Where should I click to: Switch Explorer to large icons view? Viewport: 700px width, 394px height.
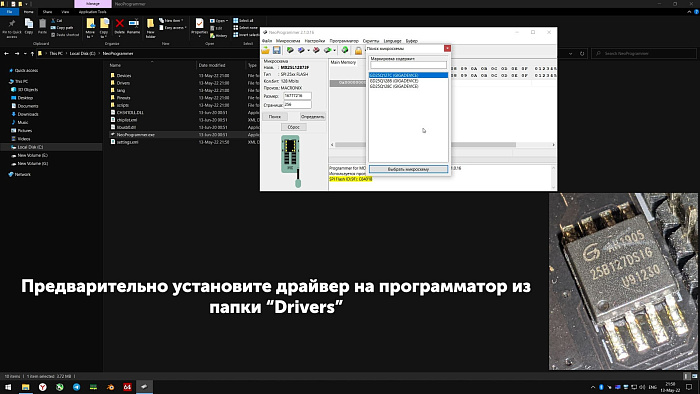click(694, 376)
